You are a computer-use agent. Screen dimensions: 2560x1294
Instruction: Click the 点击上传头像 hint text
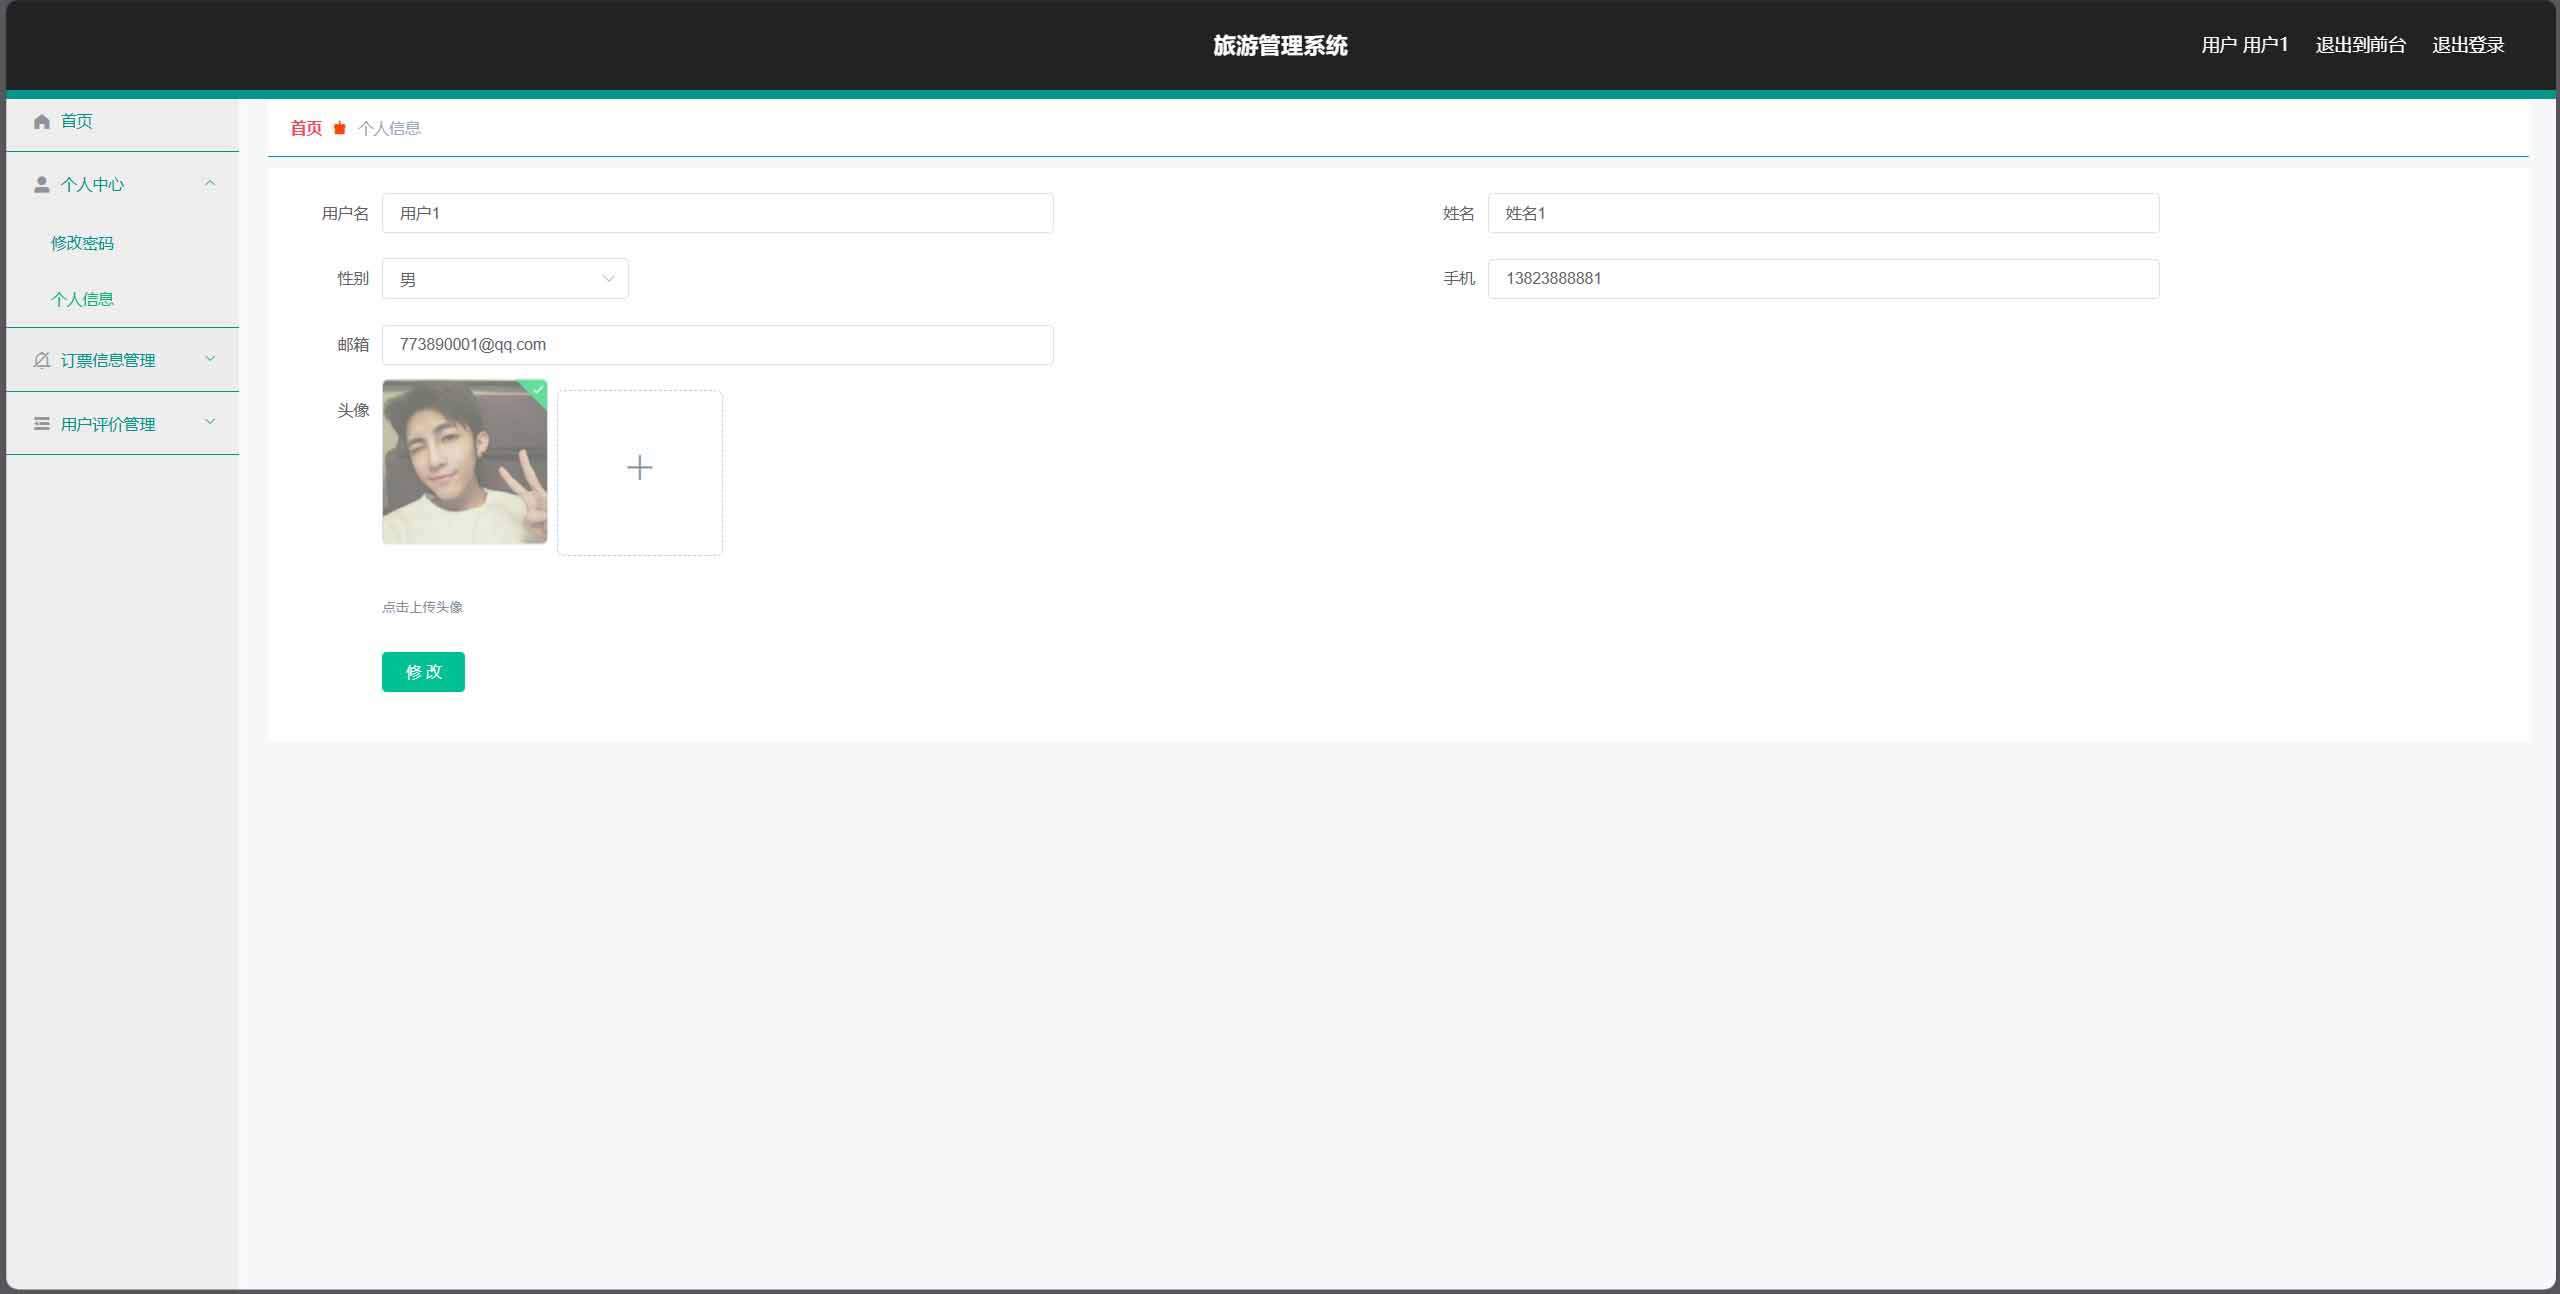pyautogui.click(x=422, y=607)
